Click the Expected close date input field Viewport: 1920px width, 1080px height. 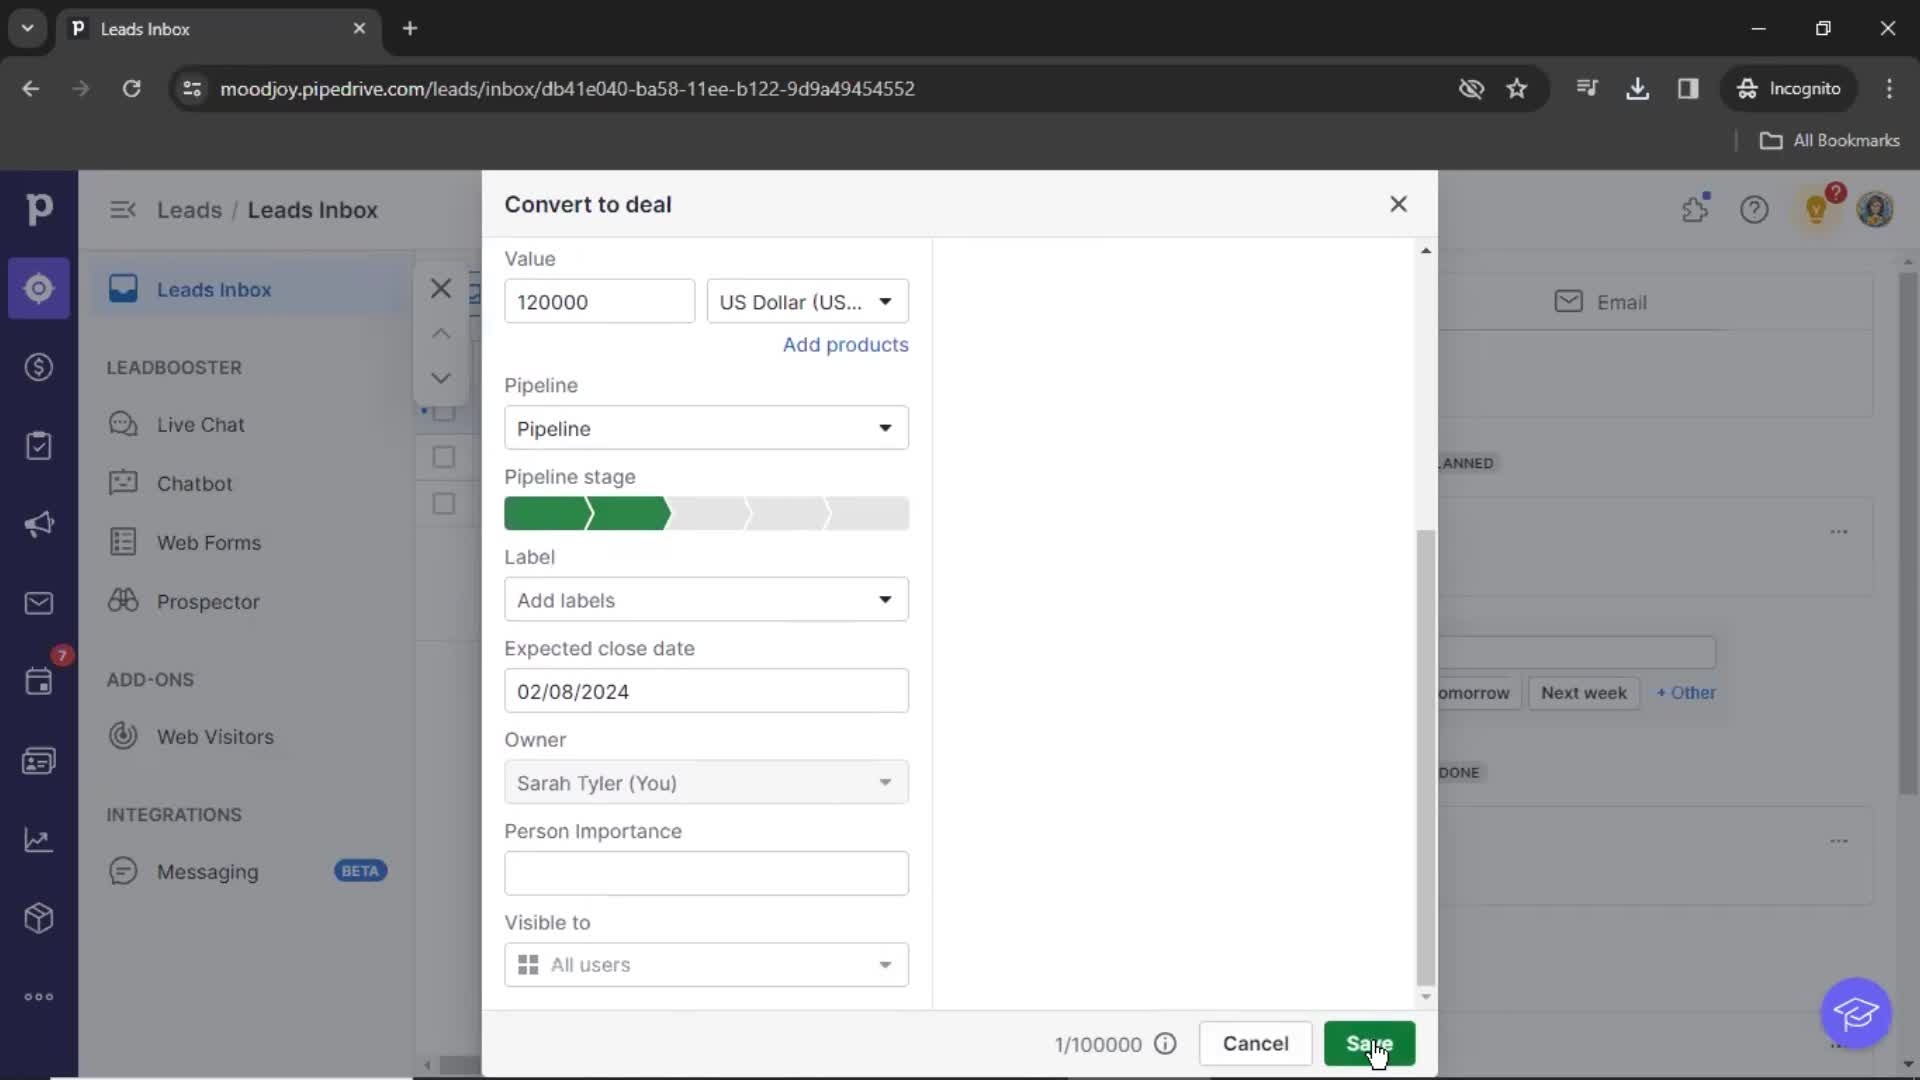point(705,691)
